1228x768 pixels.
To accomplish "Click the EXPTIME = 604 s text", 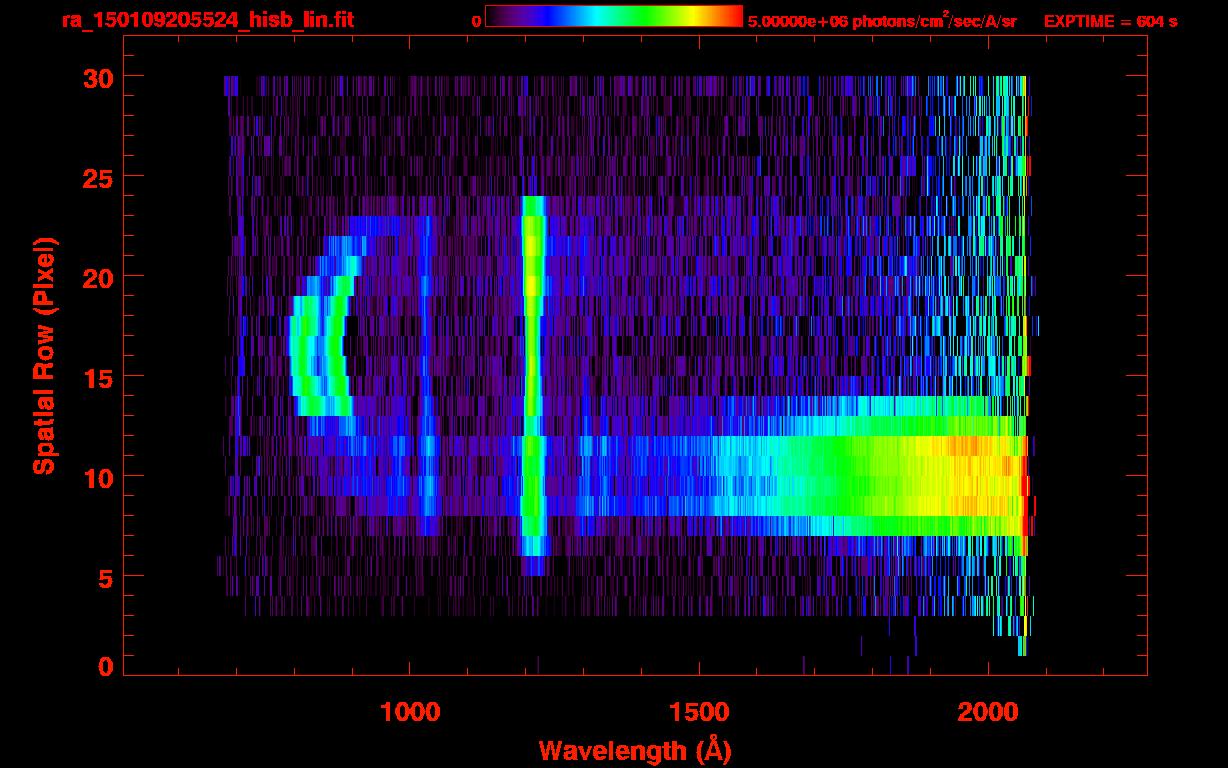I will click(x=1110, y=21).
